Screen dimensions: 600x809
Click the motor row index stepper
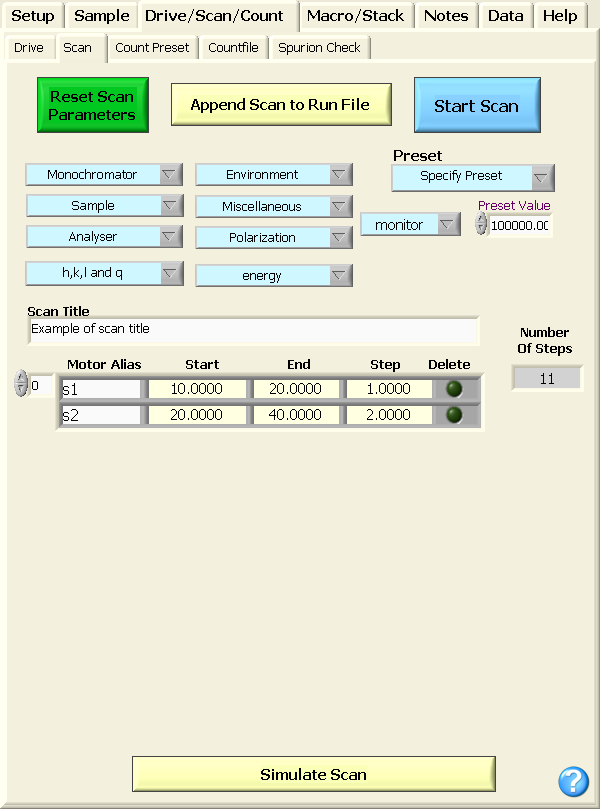pos(21,385)
